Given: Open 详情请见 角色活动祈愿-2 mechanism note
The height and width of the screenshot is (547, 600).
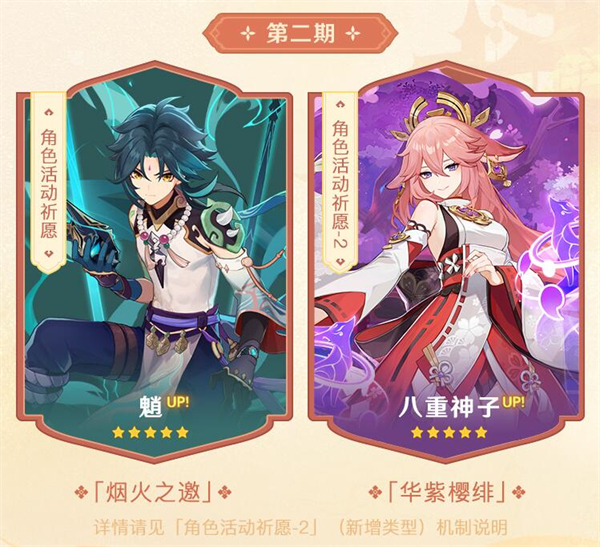Looking at the screenshot, I should 300,527.
